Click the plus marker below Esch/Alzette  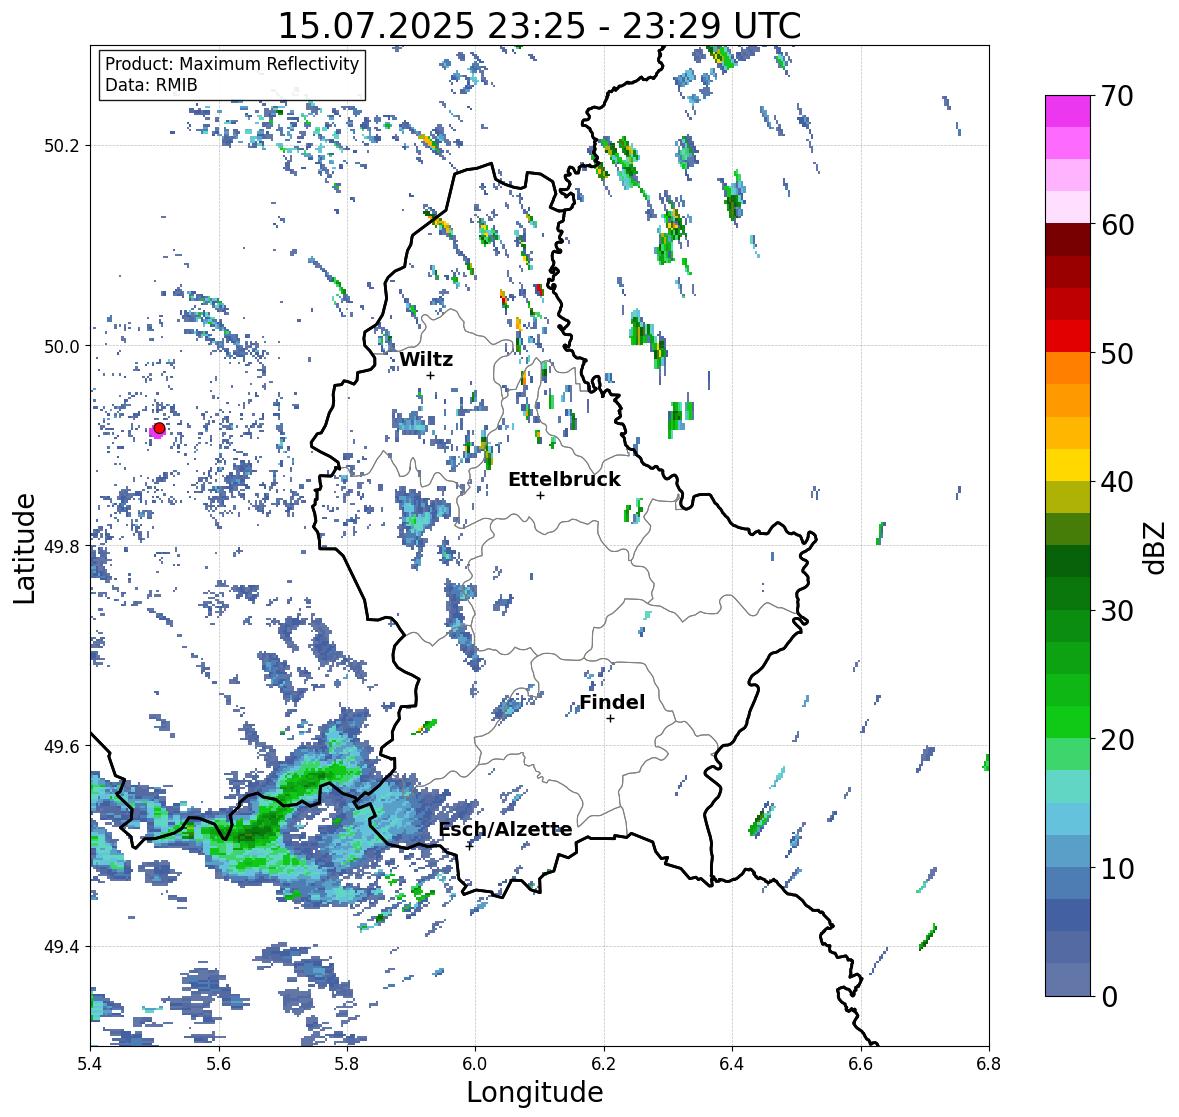[x=469, y=846]
